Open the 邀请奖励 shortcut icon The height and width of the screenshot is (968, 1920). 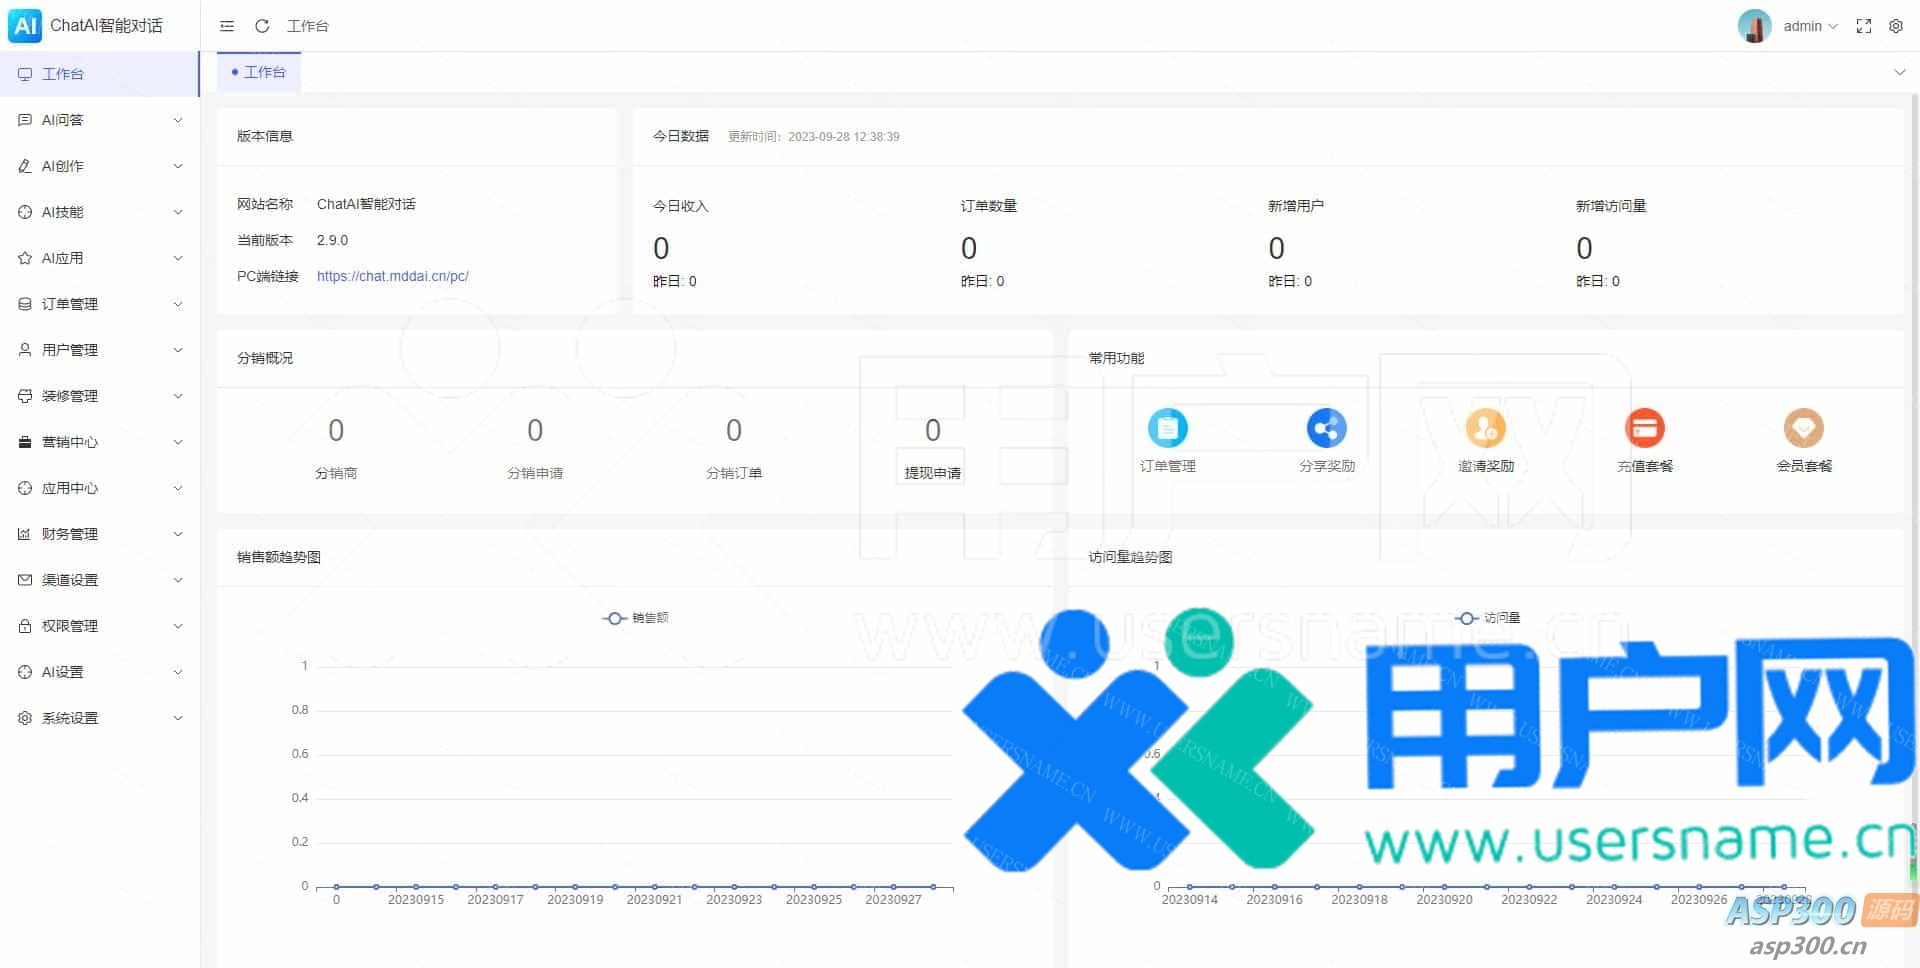(1485, 429)
